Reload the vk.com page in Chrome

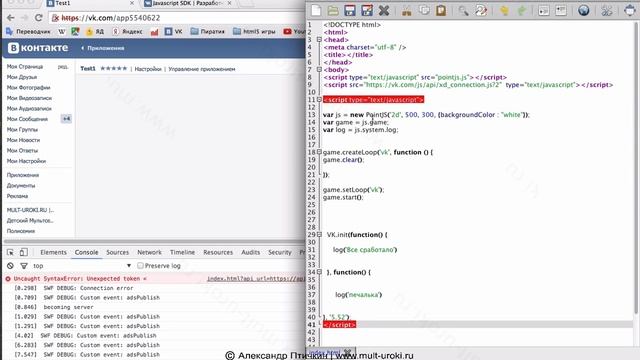[x=38, y=18]
